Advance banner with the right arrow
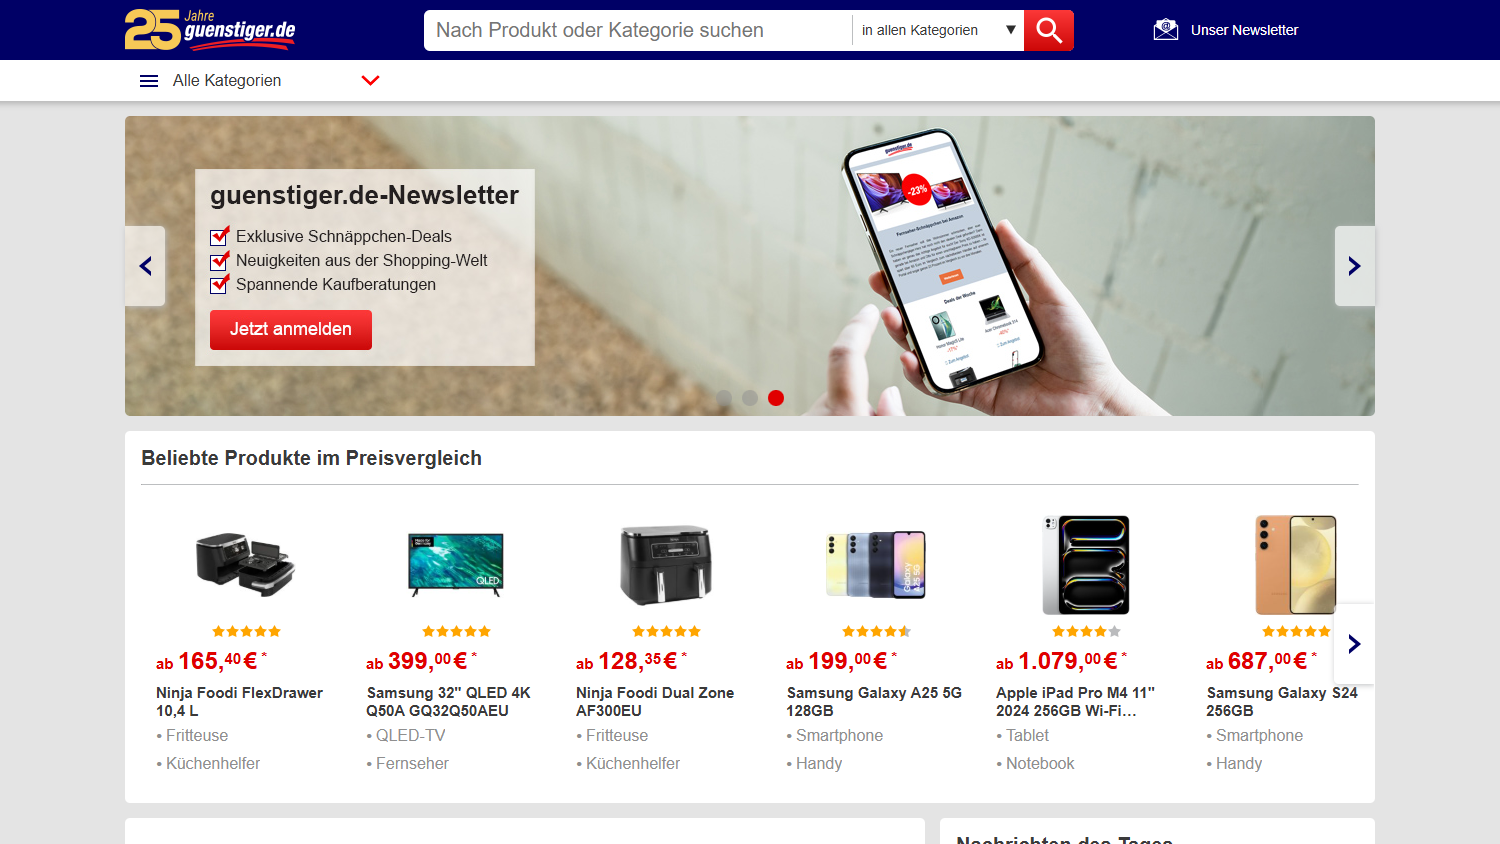The image size is (1500, 844). tap(1354, 266)
